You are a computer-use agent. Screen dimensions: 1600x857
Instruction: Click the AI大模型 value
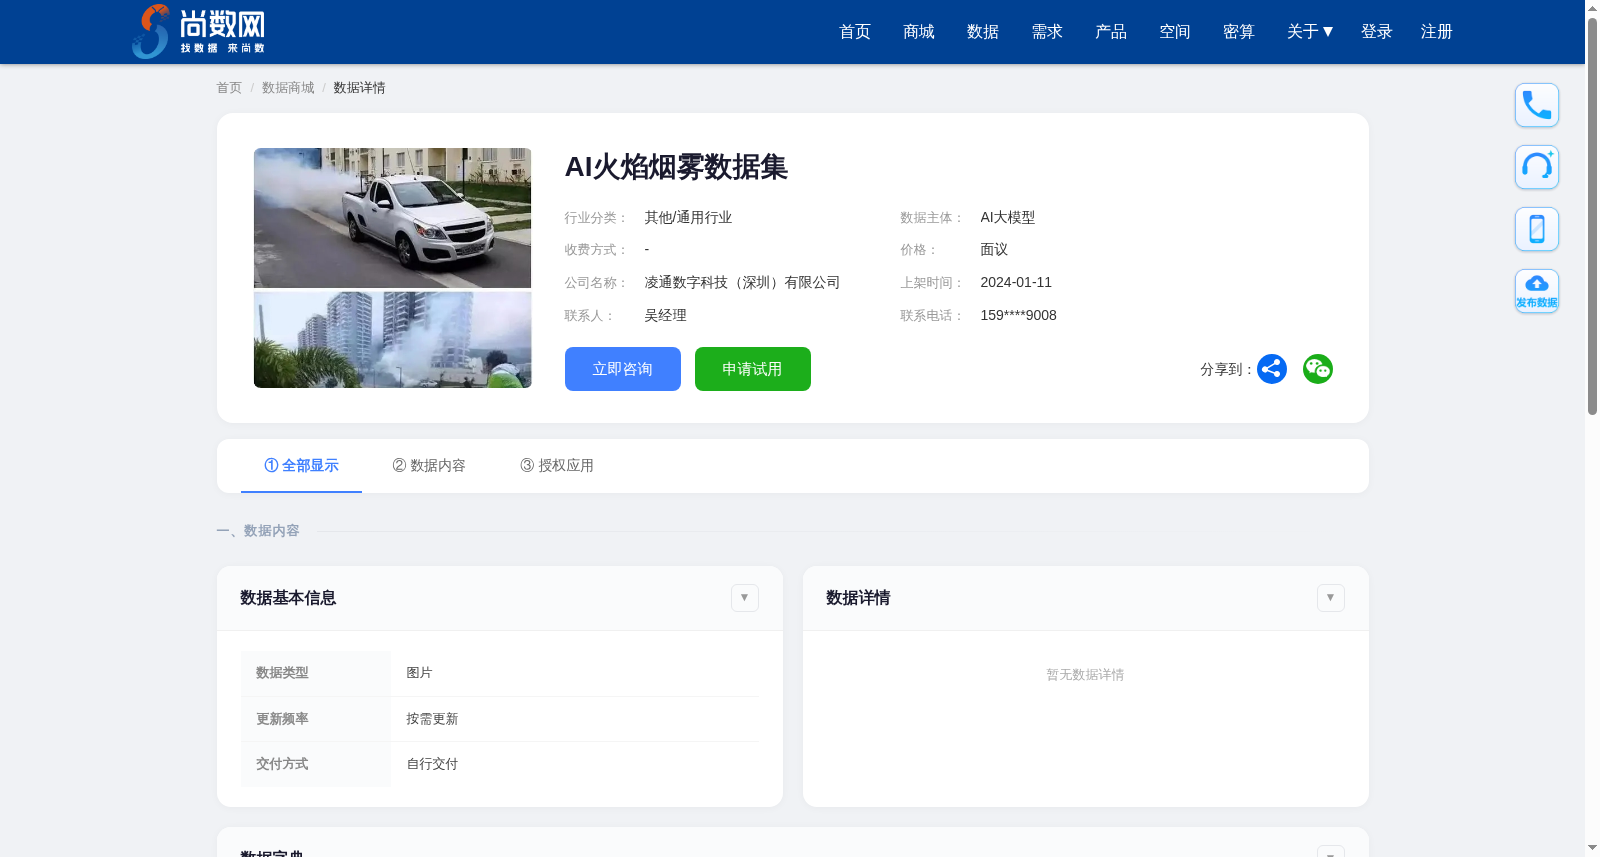tap(1007, 218)
